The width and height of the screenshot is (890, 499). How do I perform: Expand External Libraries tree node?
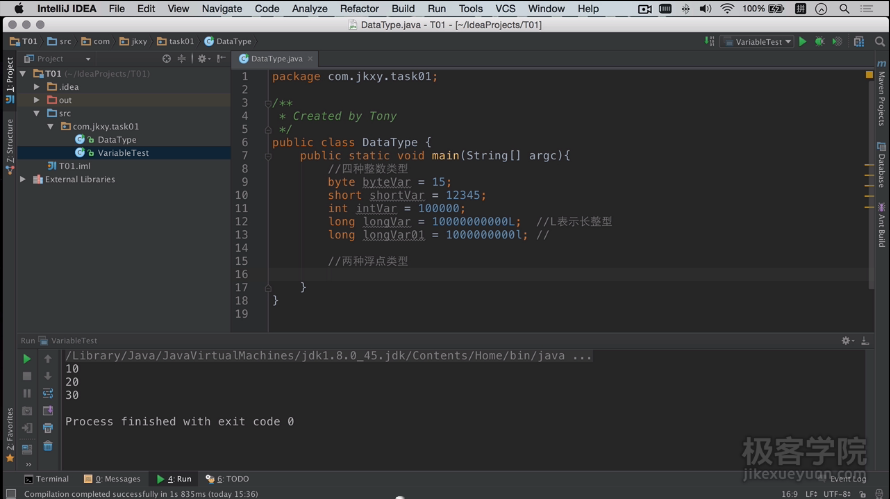pos(24,180)
